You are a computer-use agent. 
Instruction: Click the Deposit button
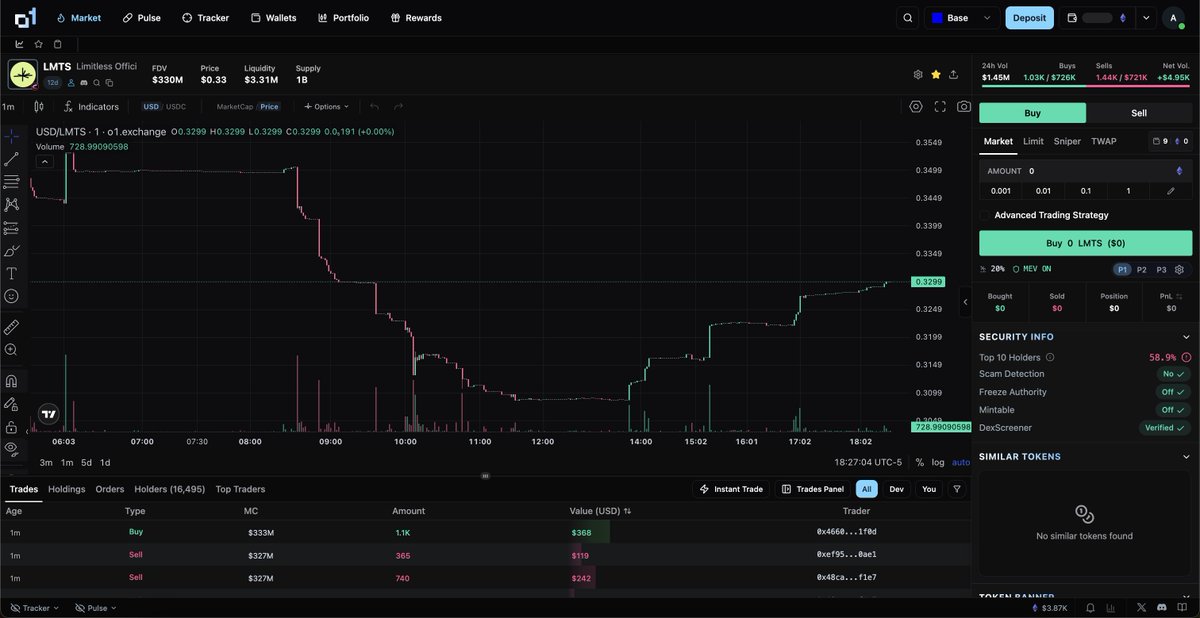coord(1029,17)
